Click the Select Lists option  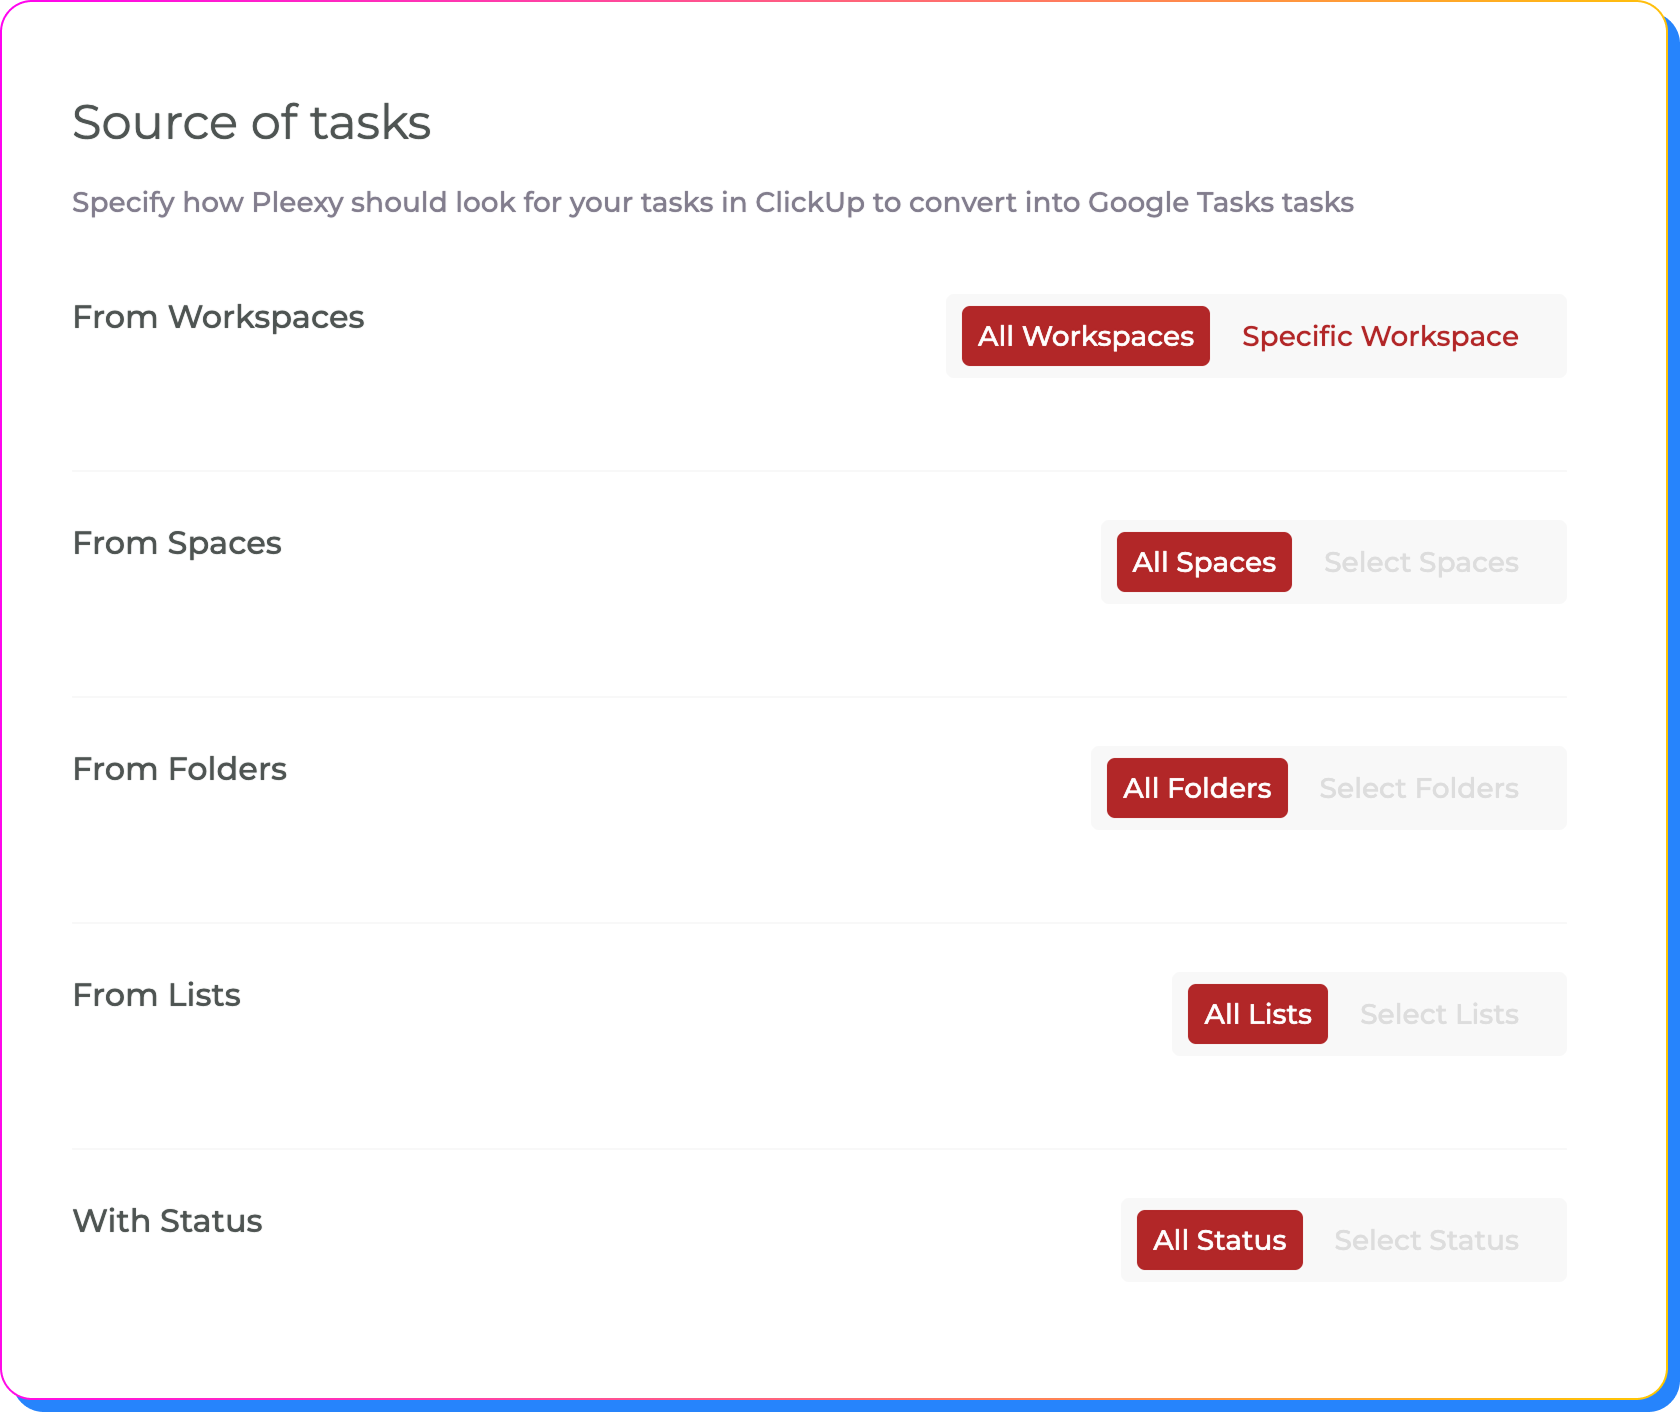point(1439,1014)
